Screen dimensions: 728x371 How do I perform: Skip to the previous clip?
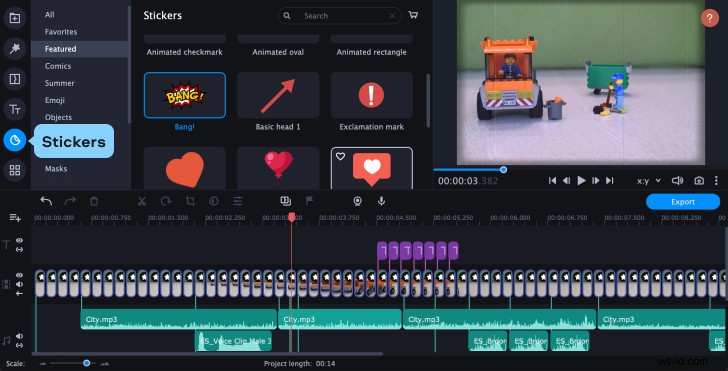point(552,181)
